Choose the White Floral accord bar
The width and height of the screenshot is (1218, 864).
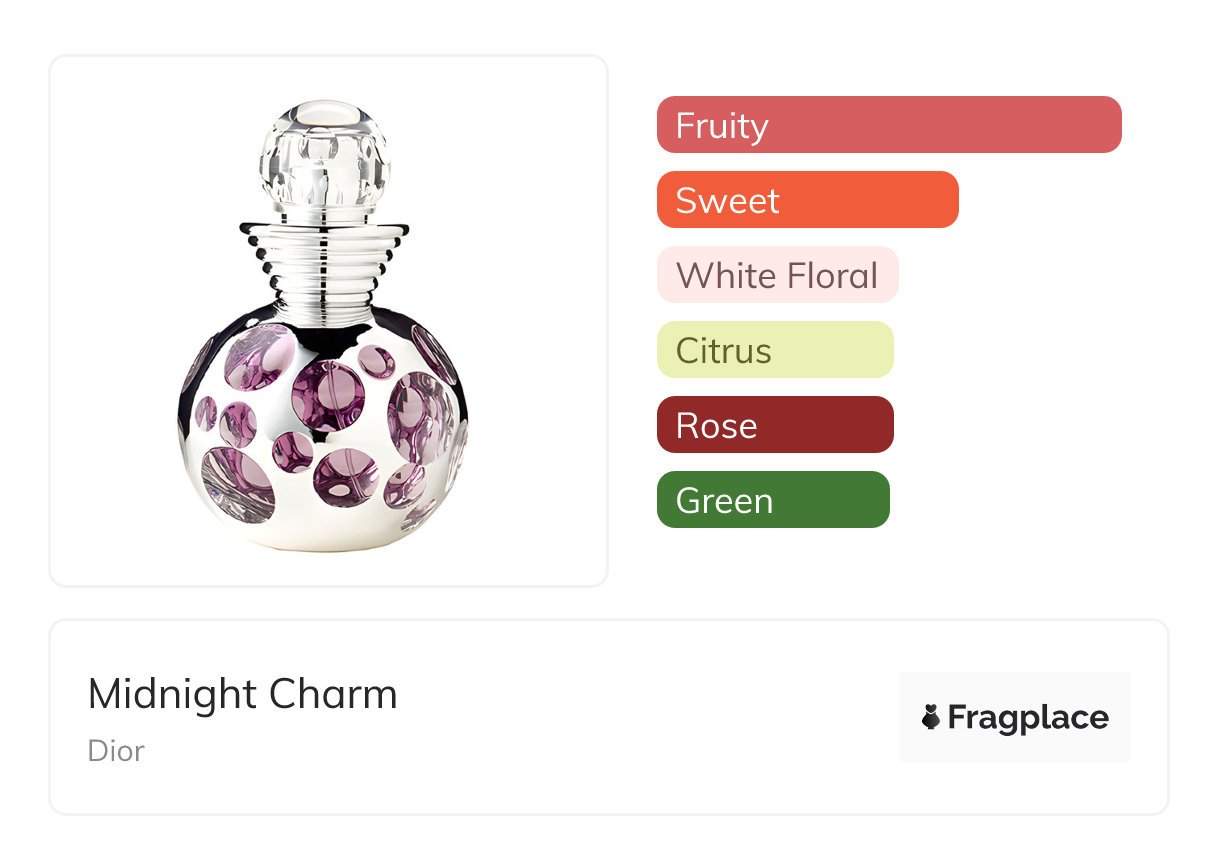coord(777,275)
